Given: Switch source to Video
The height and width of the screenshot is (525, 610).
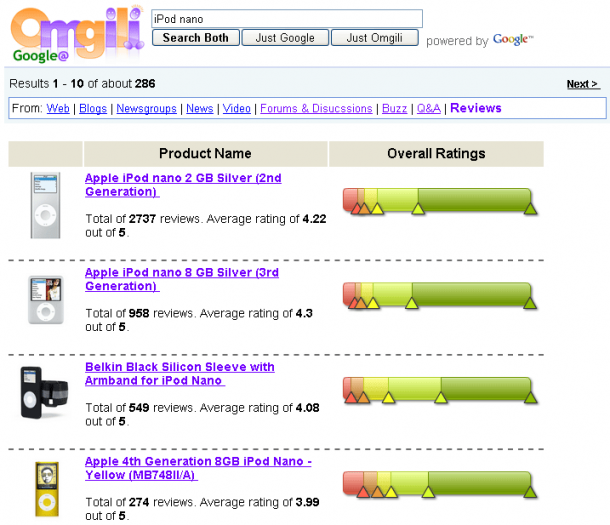Looking at the screenshot, I should tap(237, 108).
